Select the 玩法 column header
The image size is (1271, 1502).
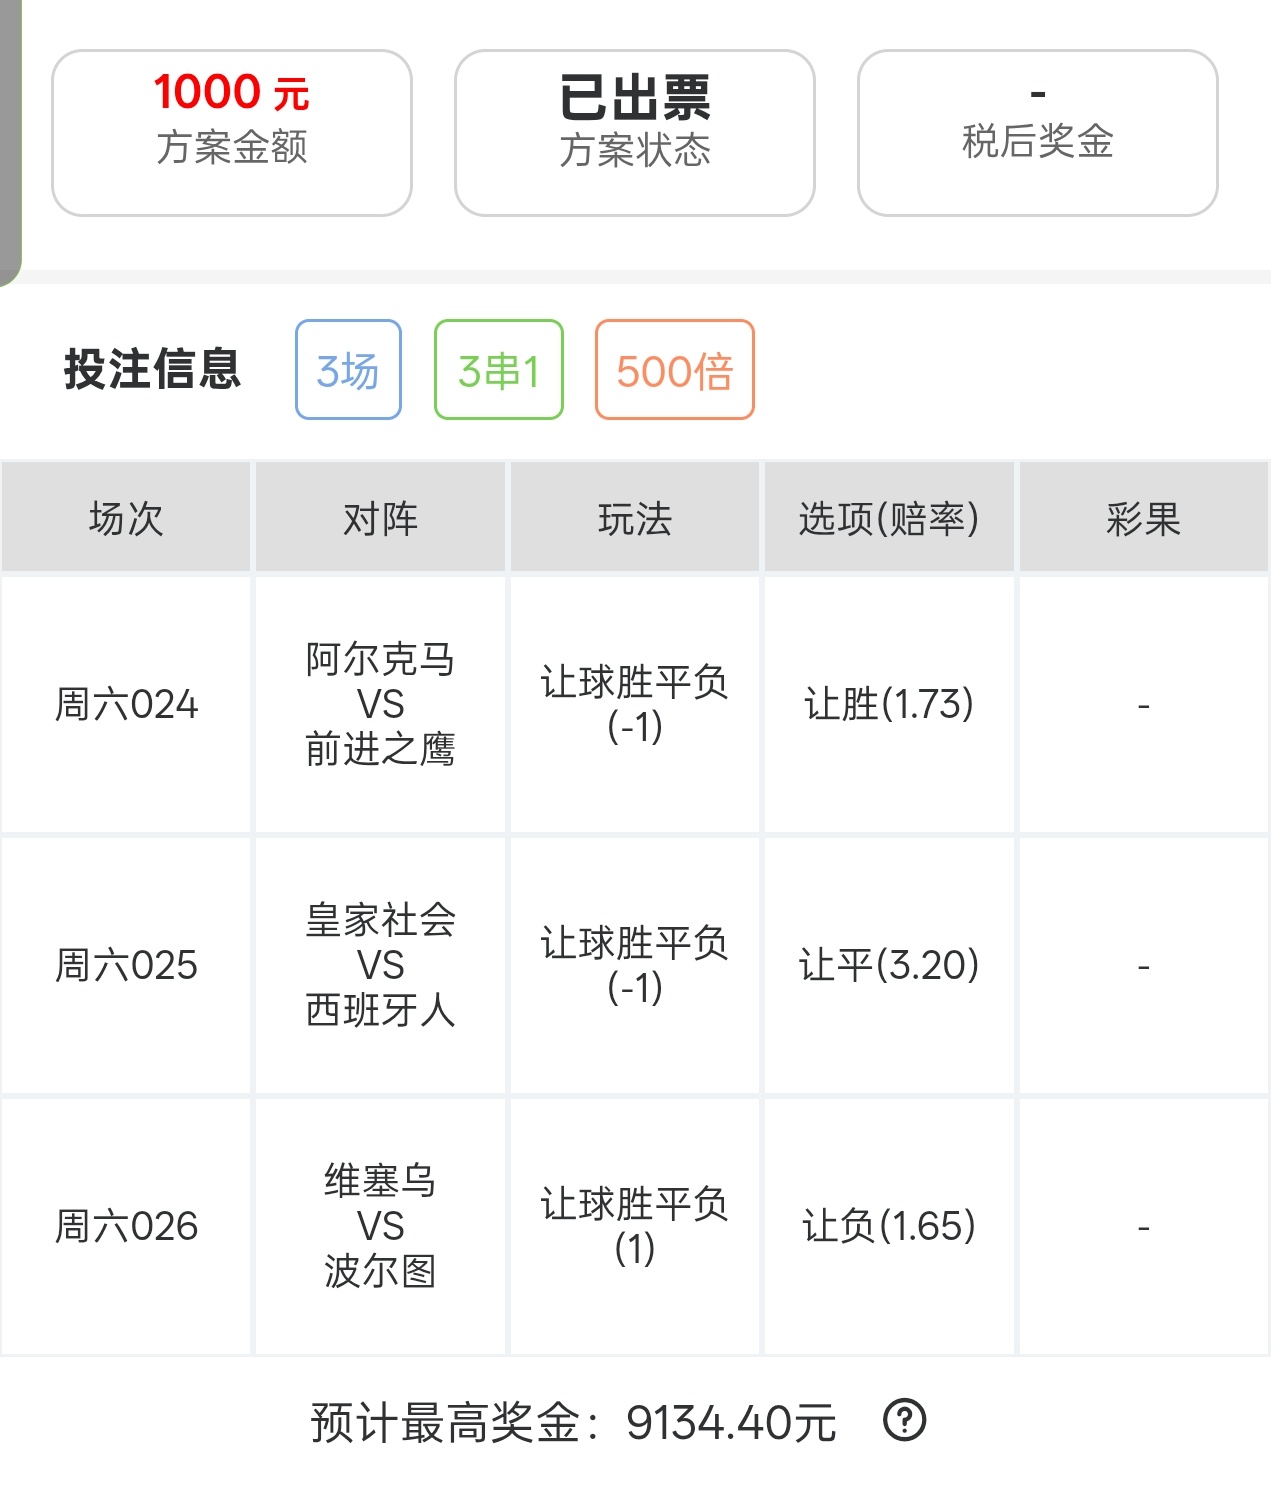pyautogui.click(x=635, y=518)
